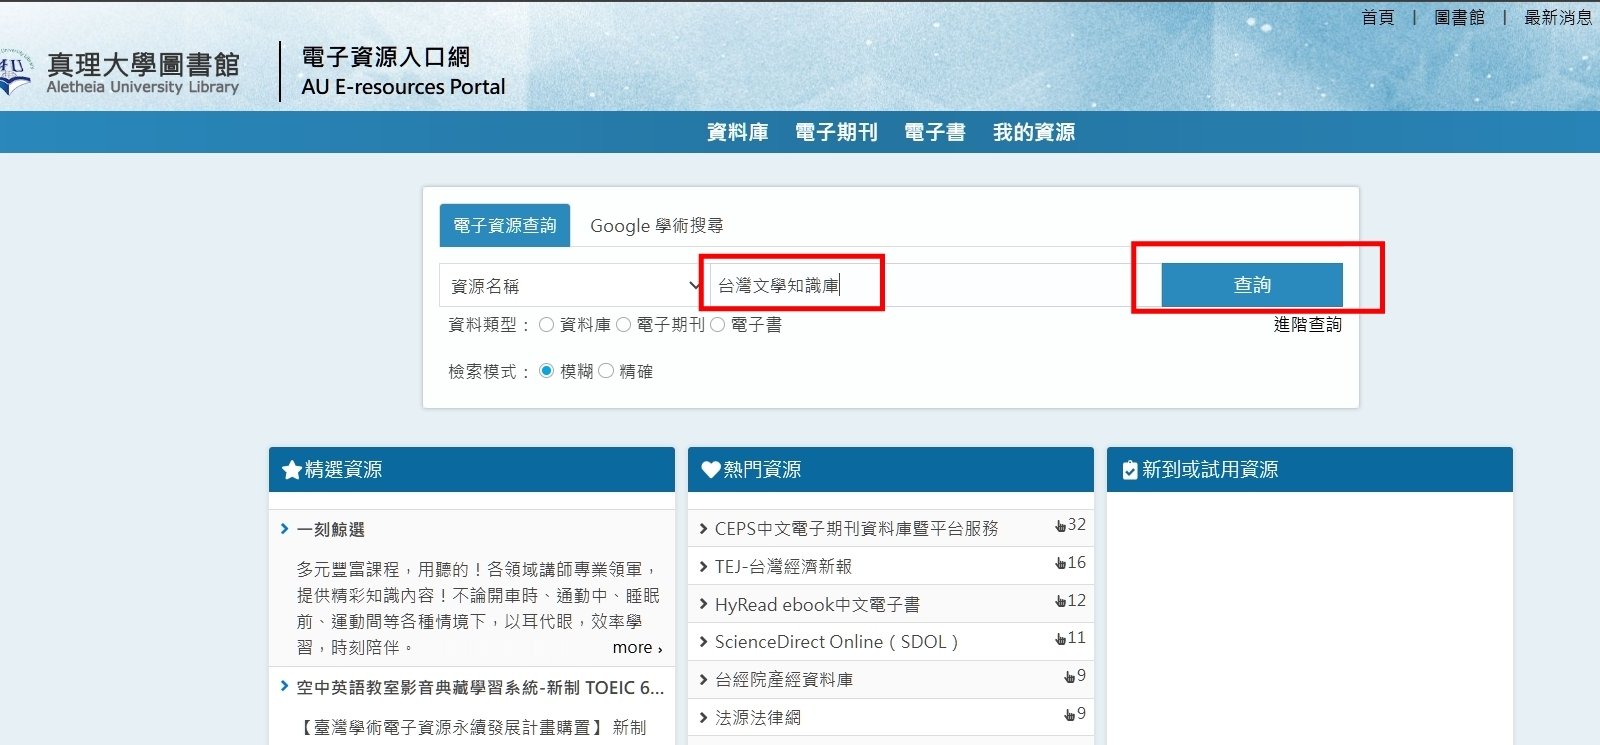The height and width of the screenshot is (745, 1600).
Task: Select the 資料庫 resource type radio button
Action: coord(546,324)
